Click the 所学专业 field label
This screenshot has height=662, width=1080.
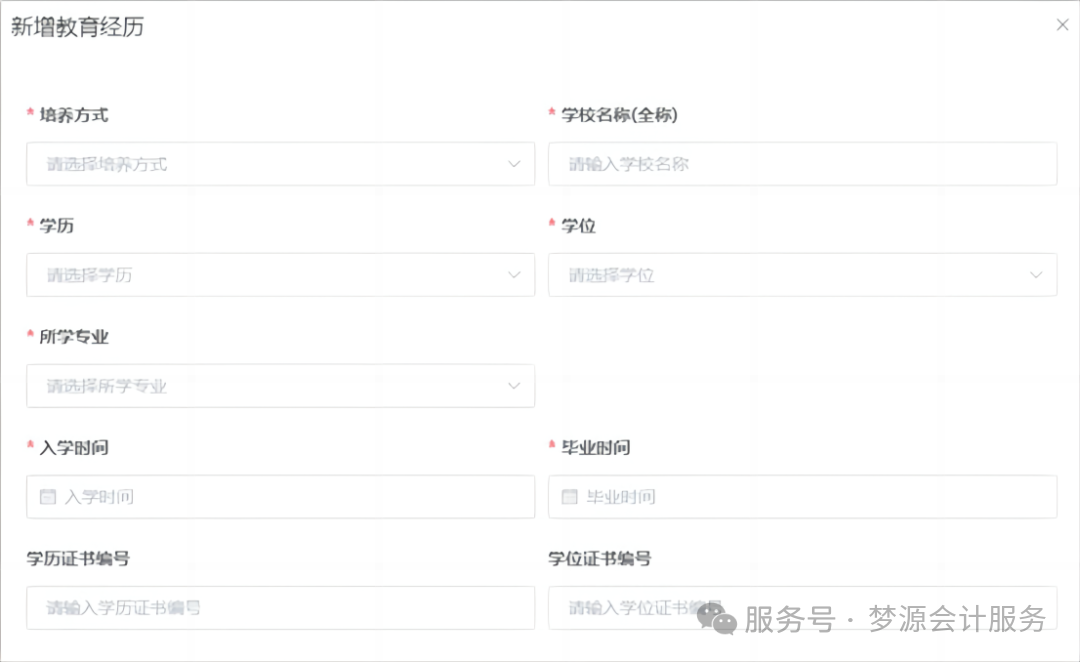click(x=73, y=337)
